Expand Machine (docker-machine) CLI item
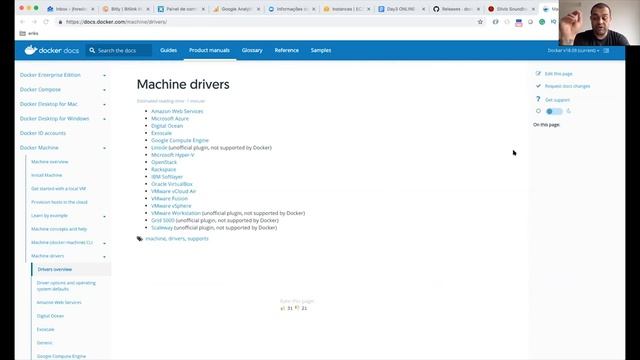Image resolution: width=640 pixels, height=360 pixels. 104,243
